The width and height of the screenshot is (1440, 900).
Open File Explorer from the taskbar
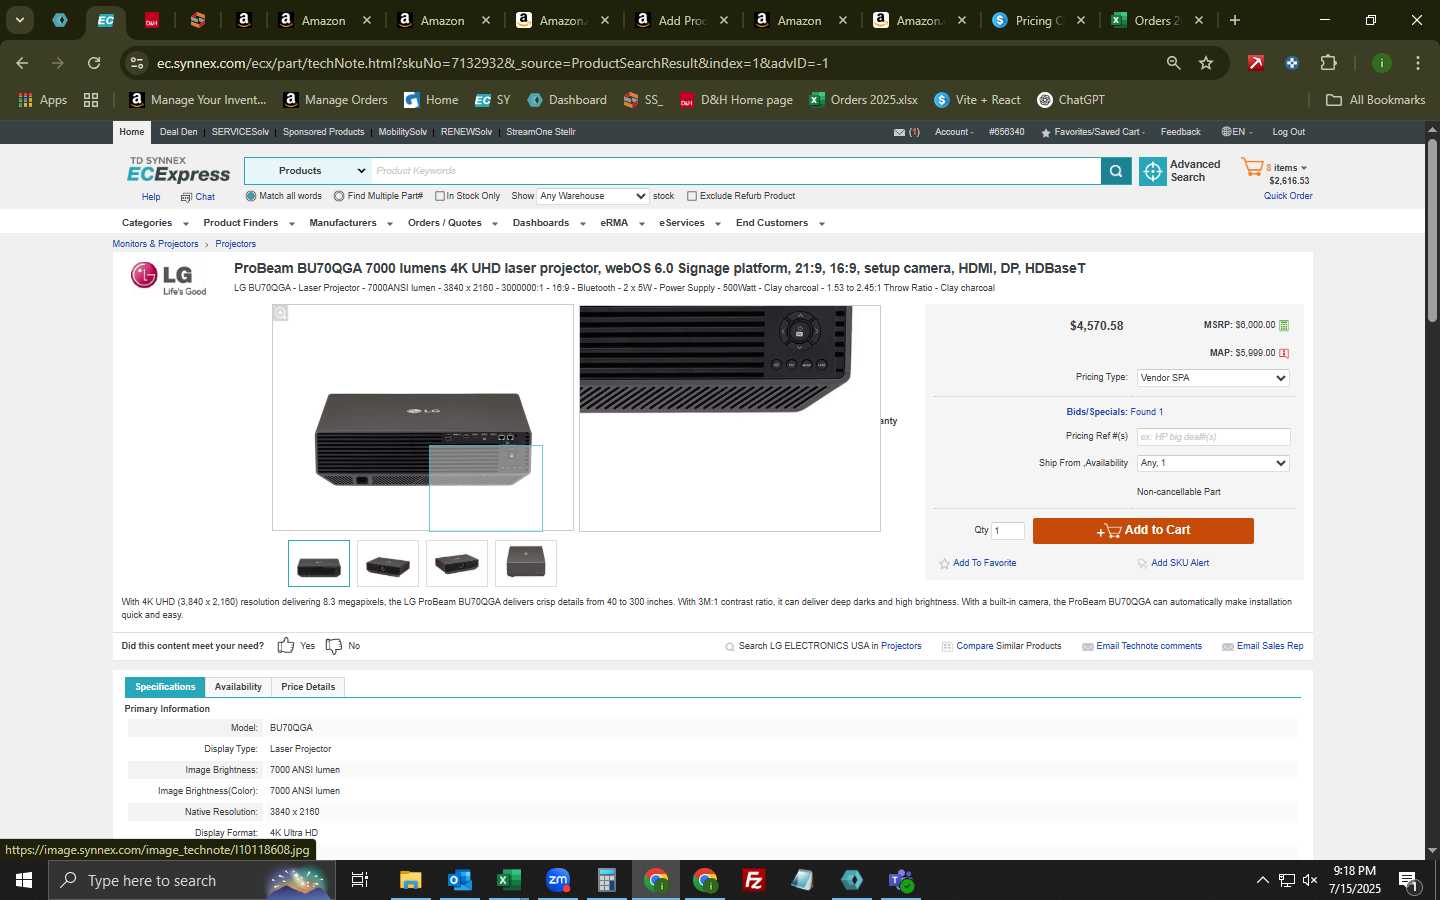(411, 880)
